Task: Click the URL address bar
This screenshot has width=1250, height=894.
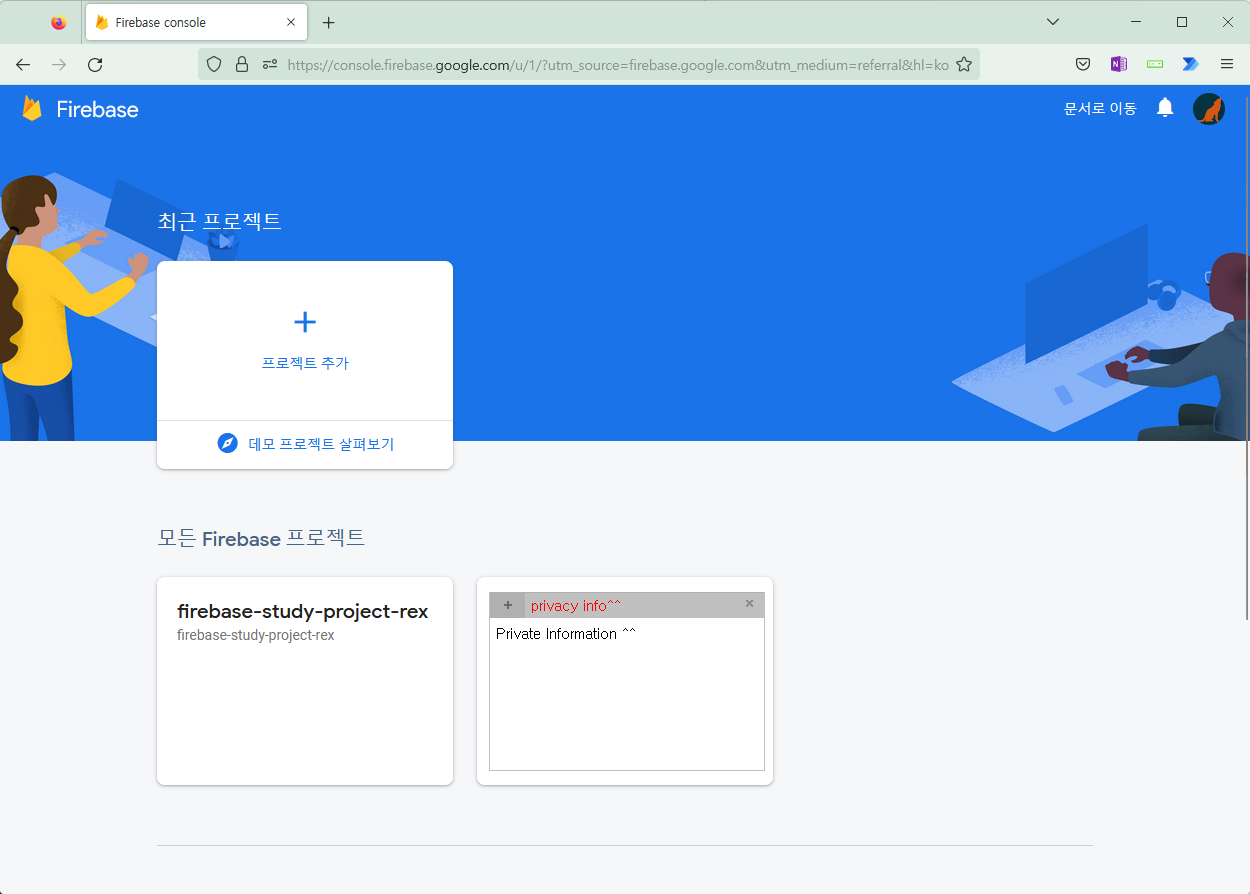Action: tap(617, 64)
